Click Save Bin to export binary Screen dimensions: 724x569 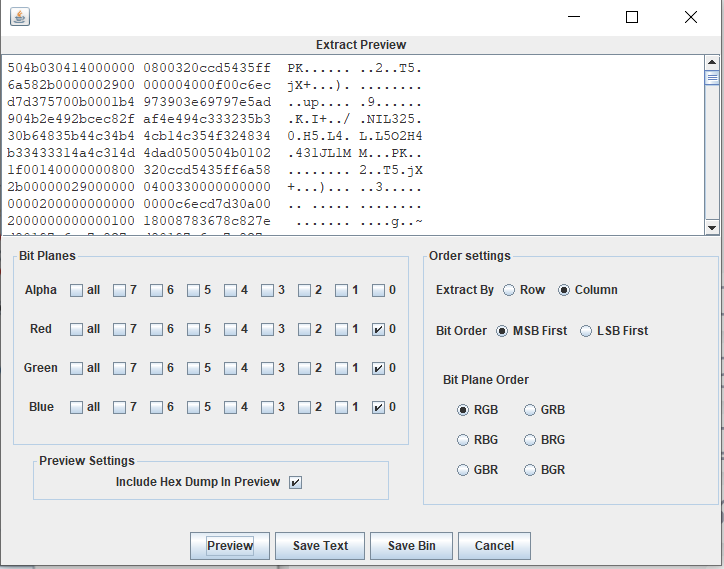[x=411, y=546]
